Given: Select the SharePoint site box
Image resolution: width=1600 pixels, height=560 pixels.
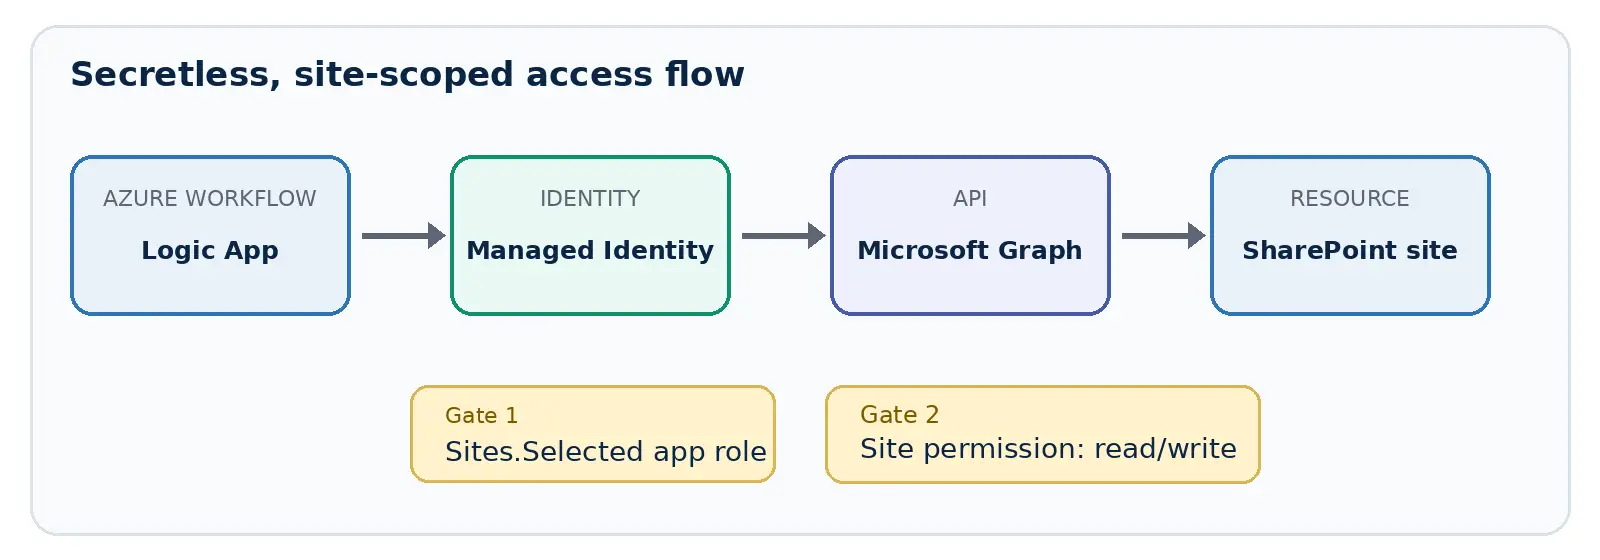Looking at the screenshot, I should 1350,235.
